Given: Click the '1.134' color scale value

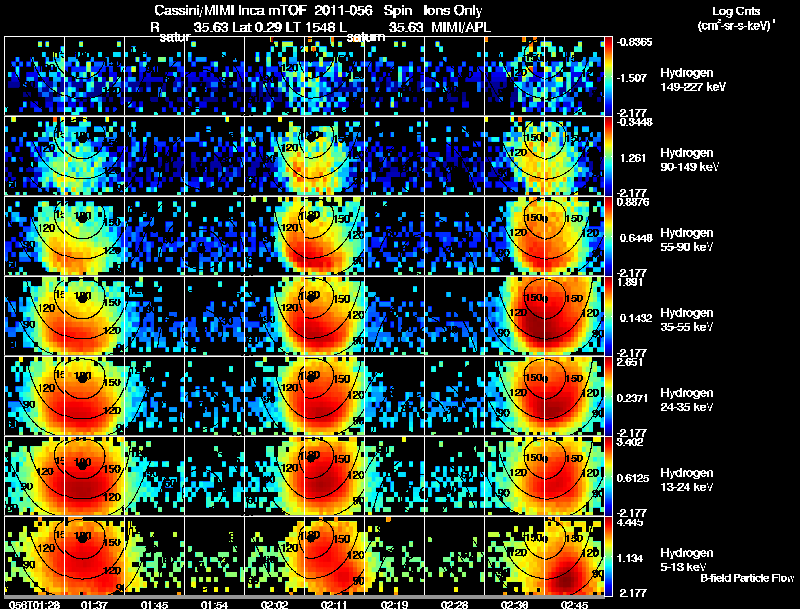Looking at the screenshot, I should (x=630, y=558).
